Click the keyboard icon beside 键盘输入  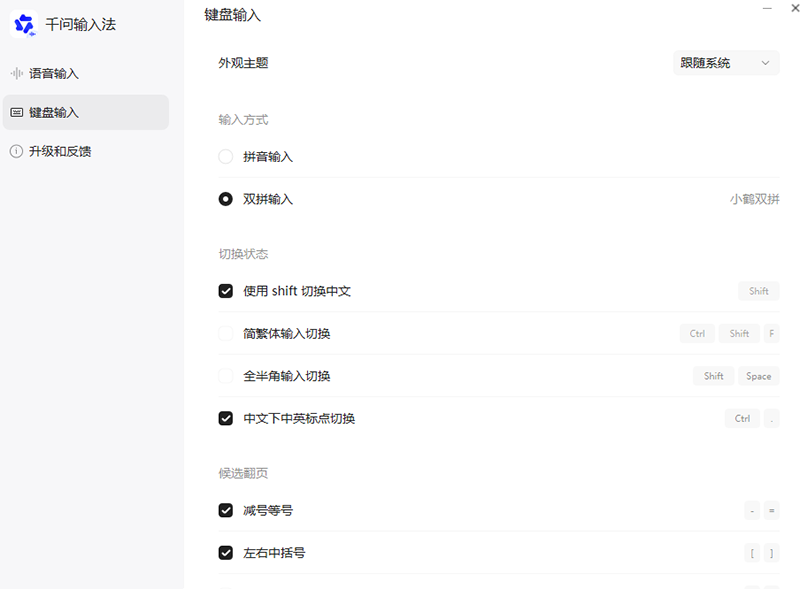tap(17, 112)
